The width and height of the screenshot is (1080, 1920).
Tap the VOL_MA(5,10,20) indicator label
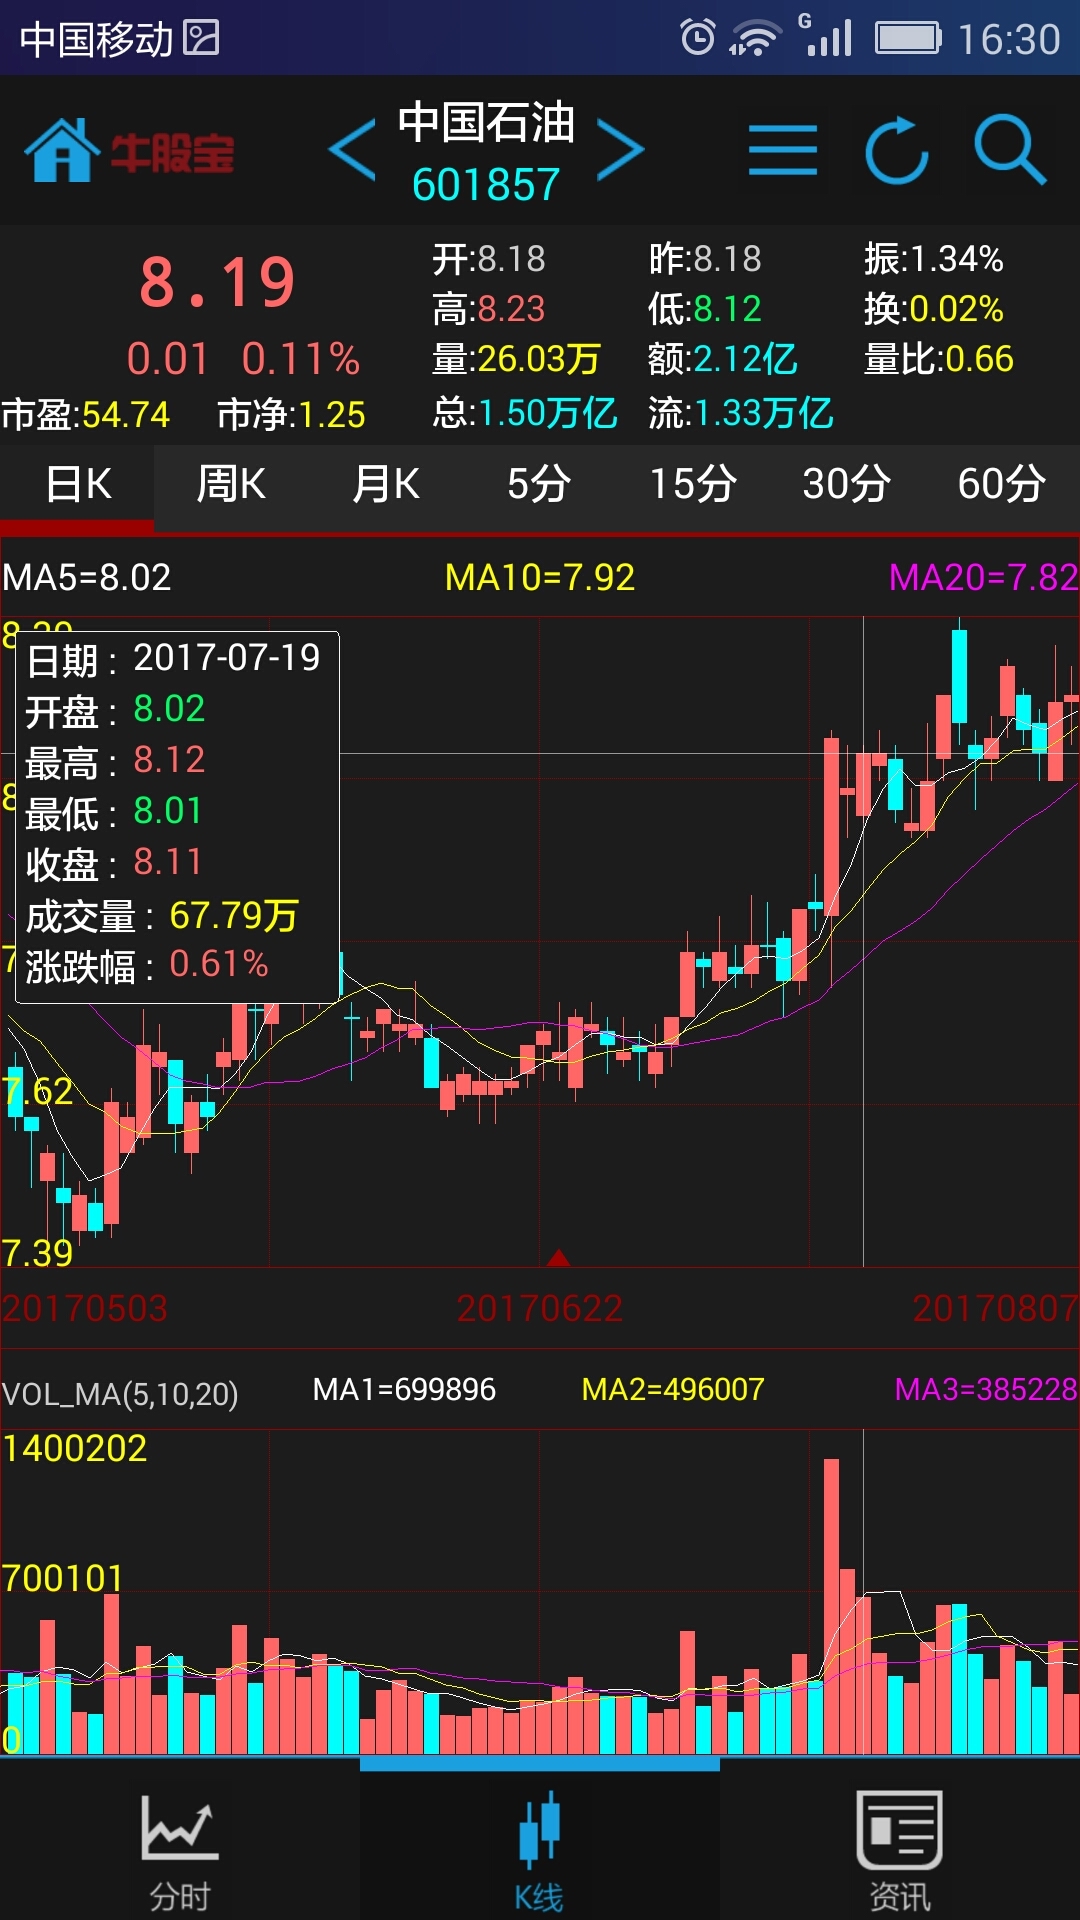[x=120, y=1393]
